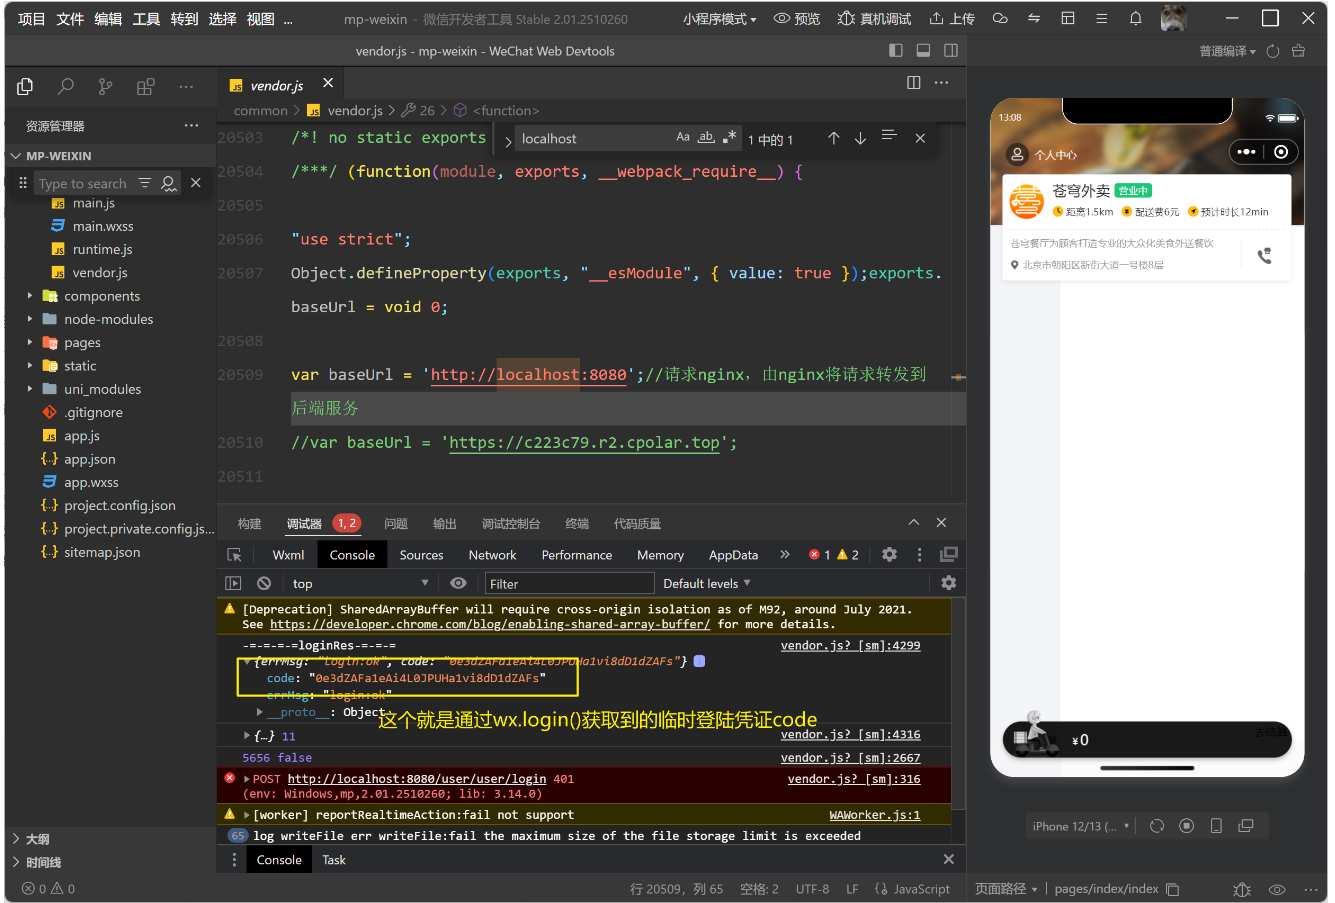
Task: Open the cloud development icon in top toolbar
Action: click(x=1000, y=19)
